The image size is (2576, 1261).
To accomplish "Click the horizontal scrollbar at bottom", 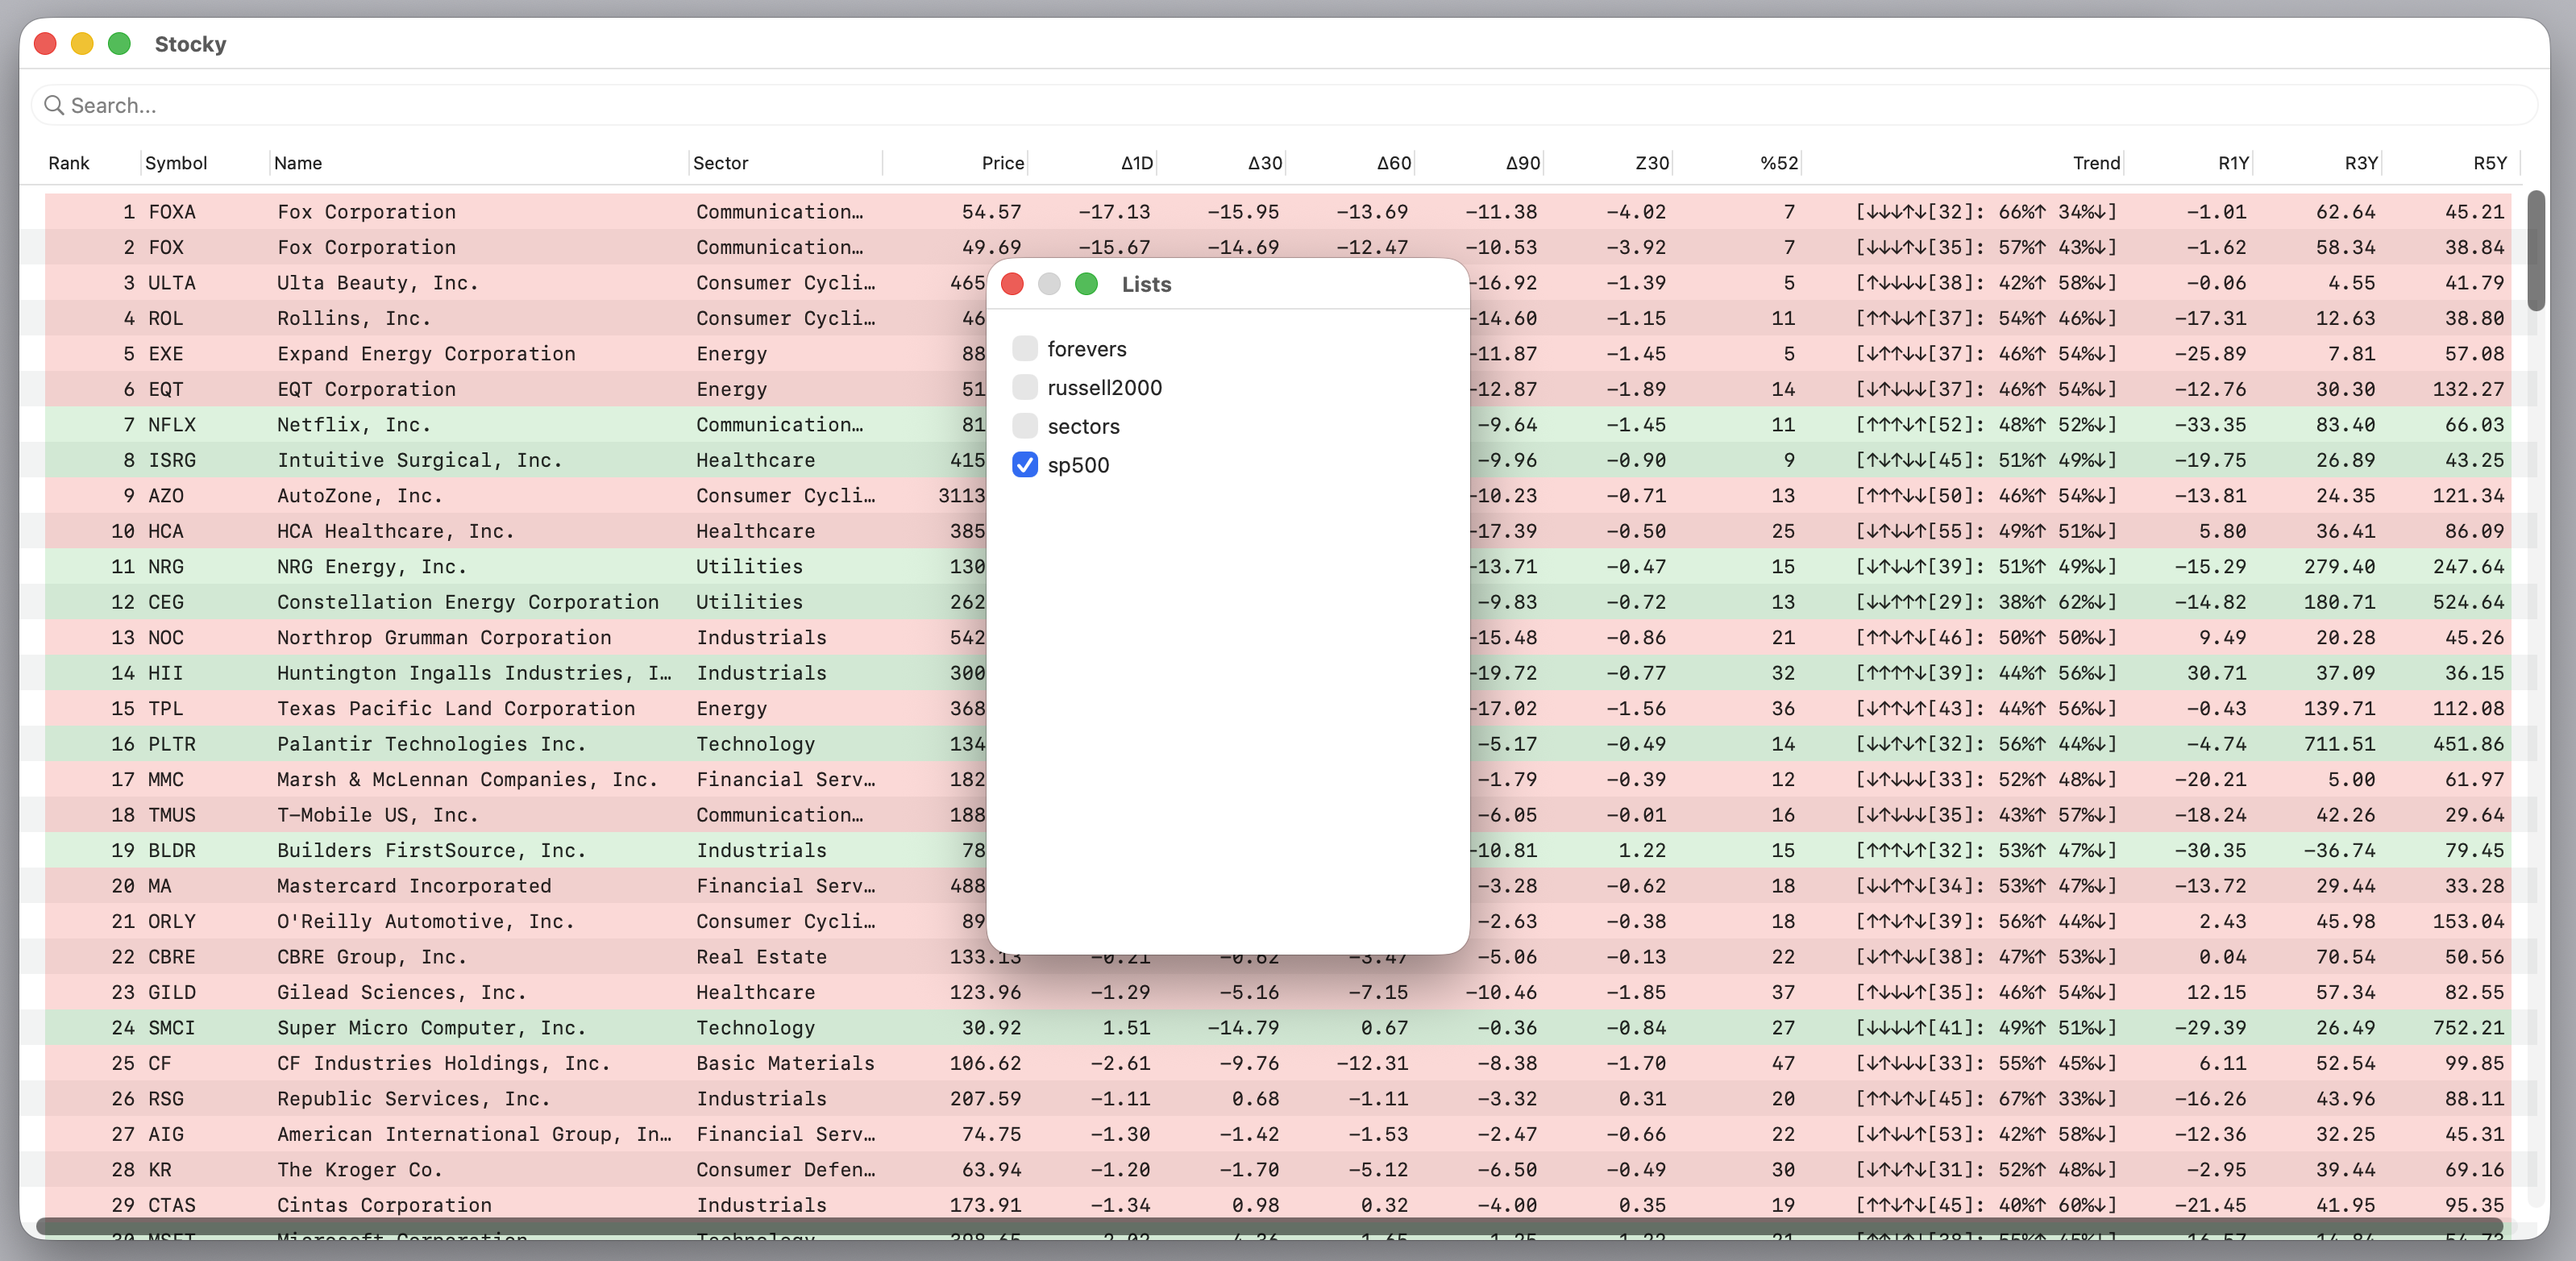I will coord(1270,1225).
